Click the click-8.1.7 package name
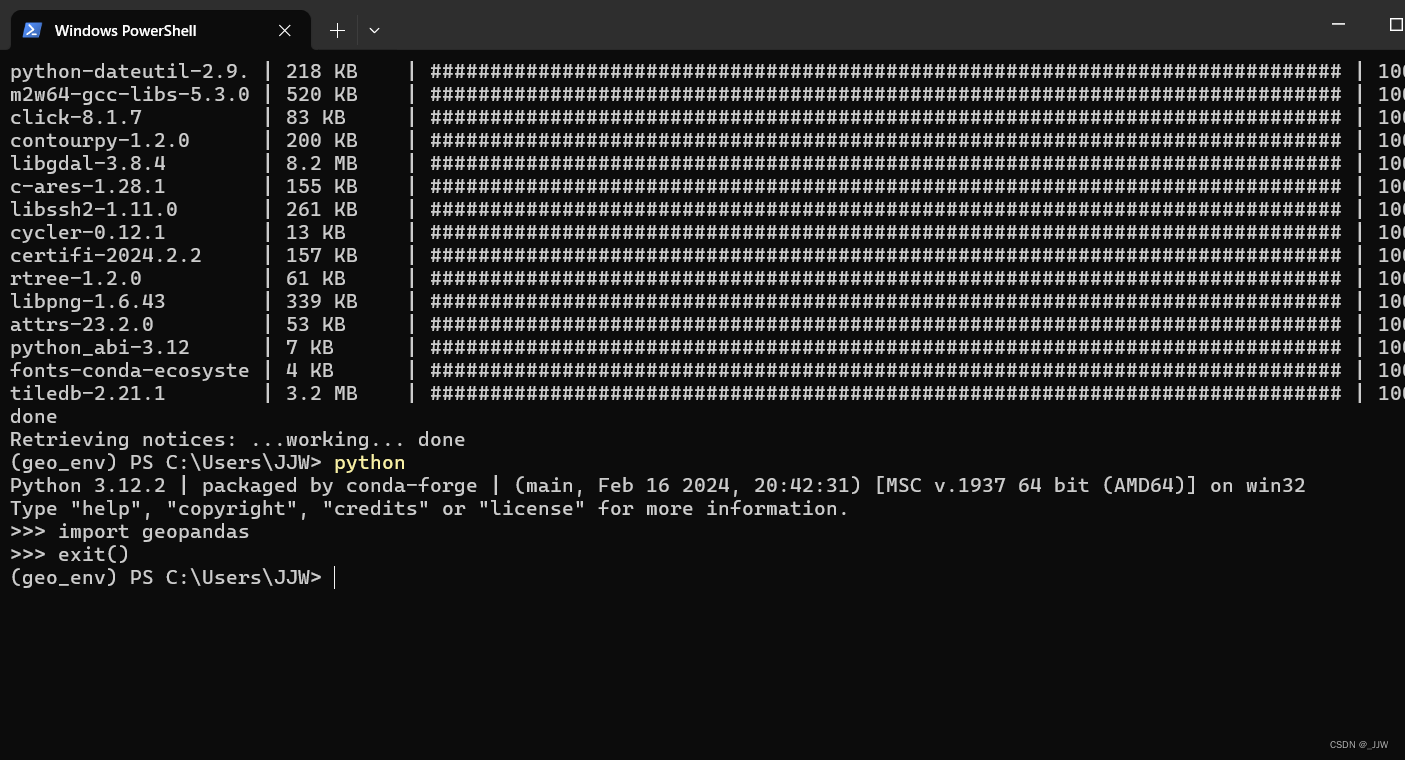 (76, 117)
